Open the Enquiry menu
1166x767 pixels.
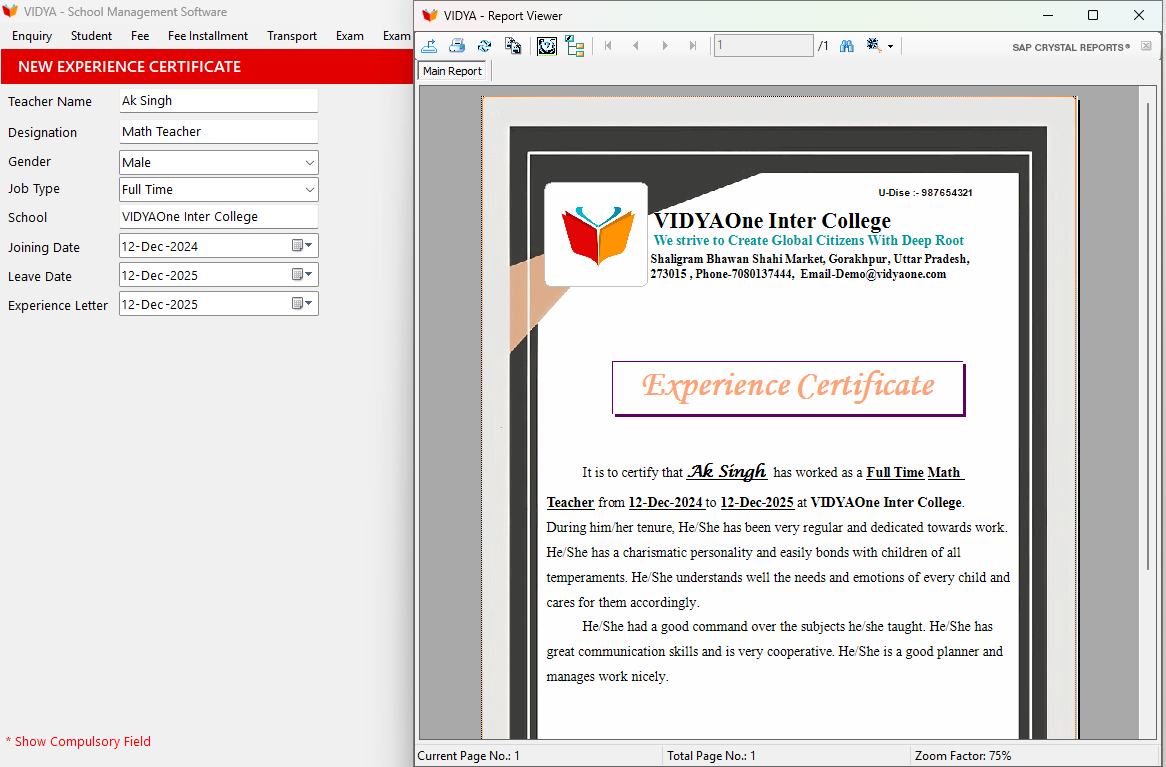(x=32, y=36)
